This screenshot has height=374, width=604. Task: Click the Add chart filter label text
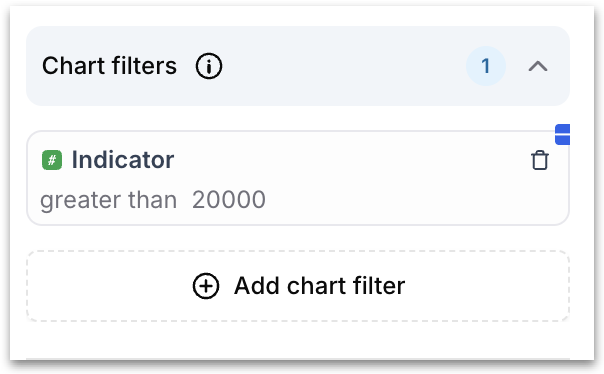(319, 286)
